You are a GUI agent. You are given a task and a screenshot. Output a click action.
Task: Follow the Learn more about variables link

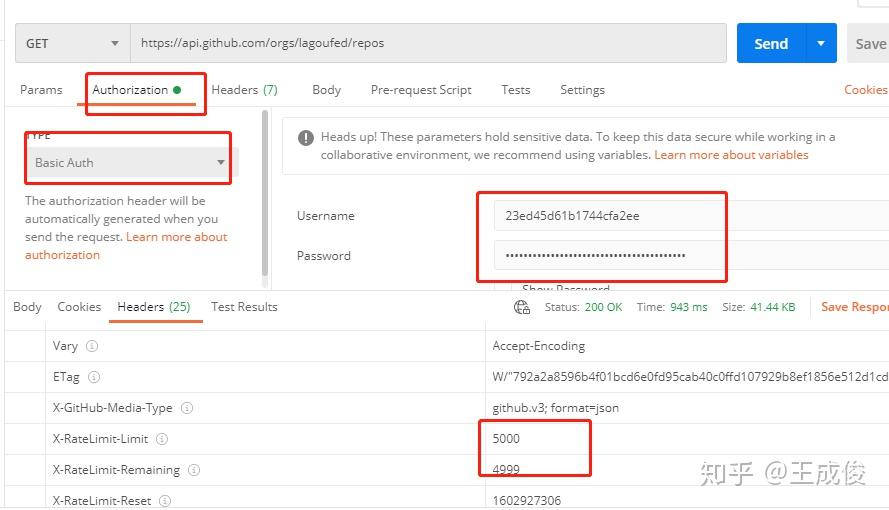pos(731,155)
